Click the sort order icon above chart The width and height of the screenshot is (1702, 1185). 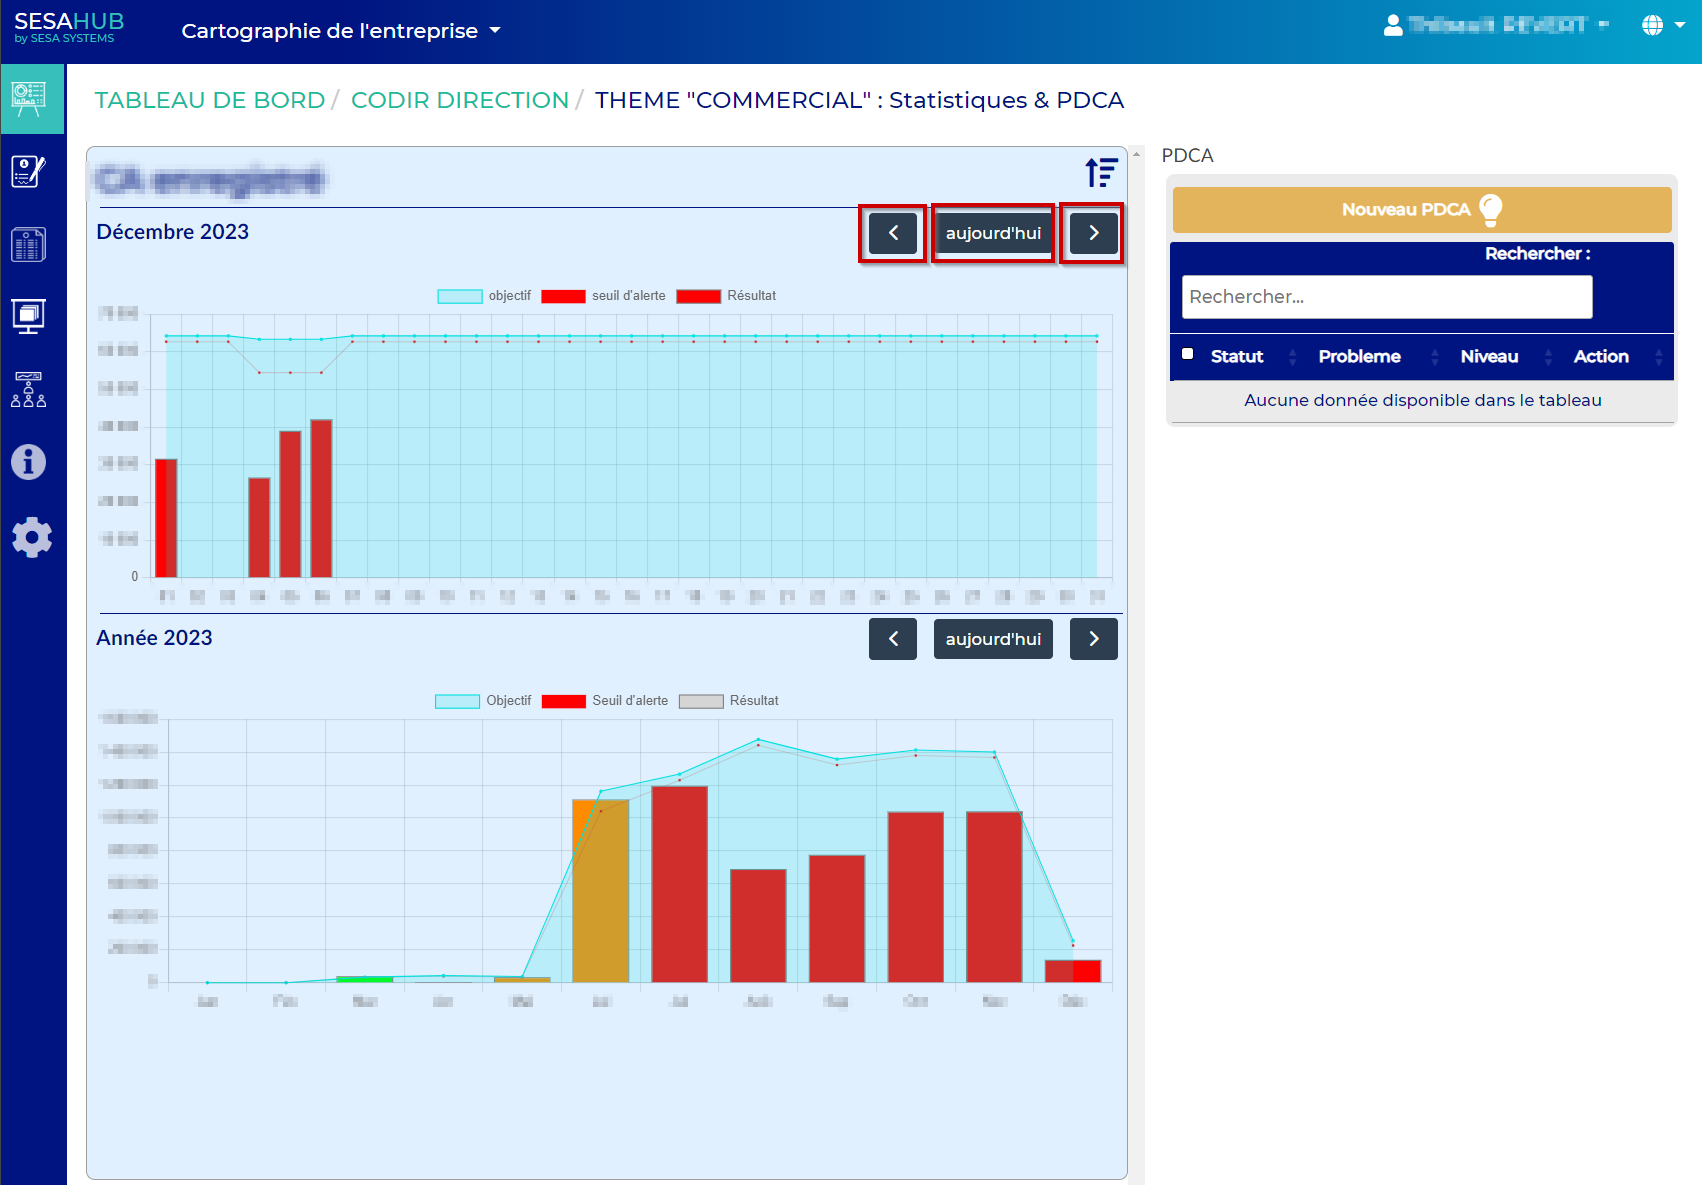[x=1101, y=173]
